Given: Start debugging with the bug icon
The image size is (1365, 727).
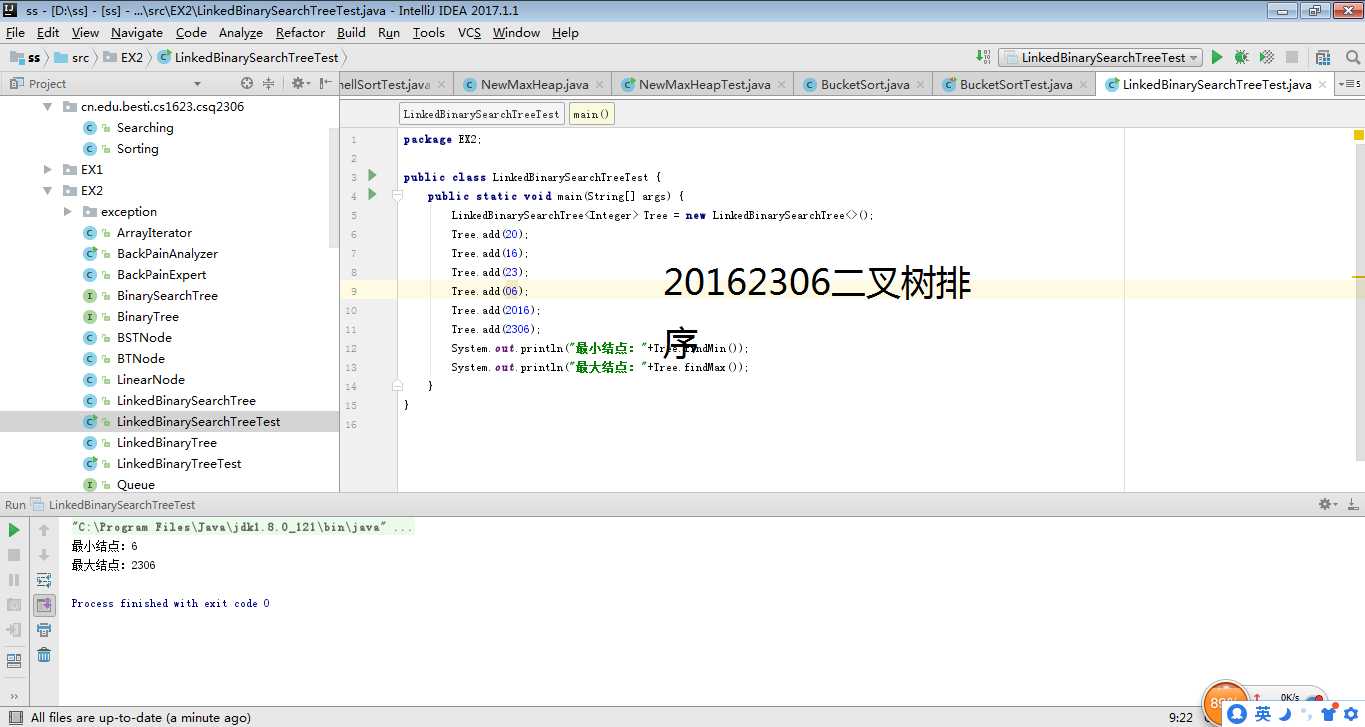Looking at the screenshot, I should pos(1241,57).
